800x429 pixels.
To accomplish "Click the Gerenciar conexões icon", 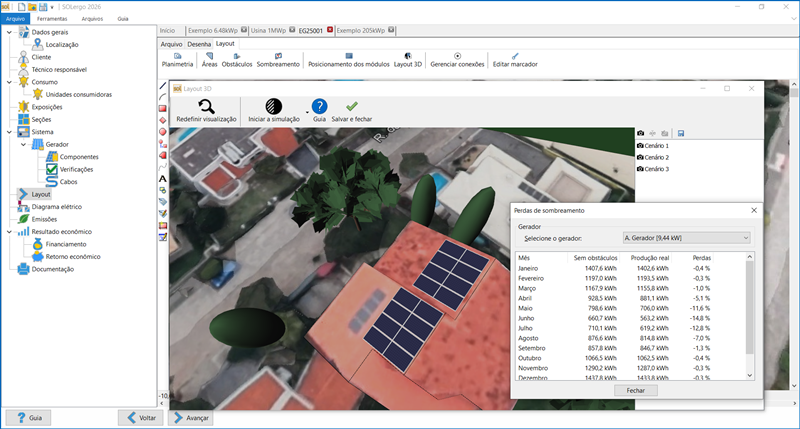I will point(457,58).
